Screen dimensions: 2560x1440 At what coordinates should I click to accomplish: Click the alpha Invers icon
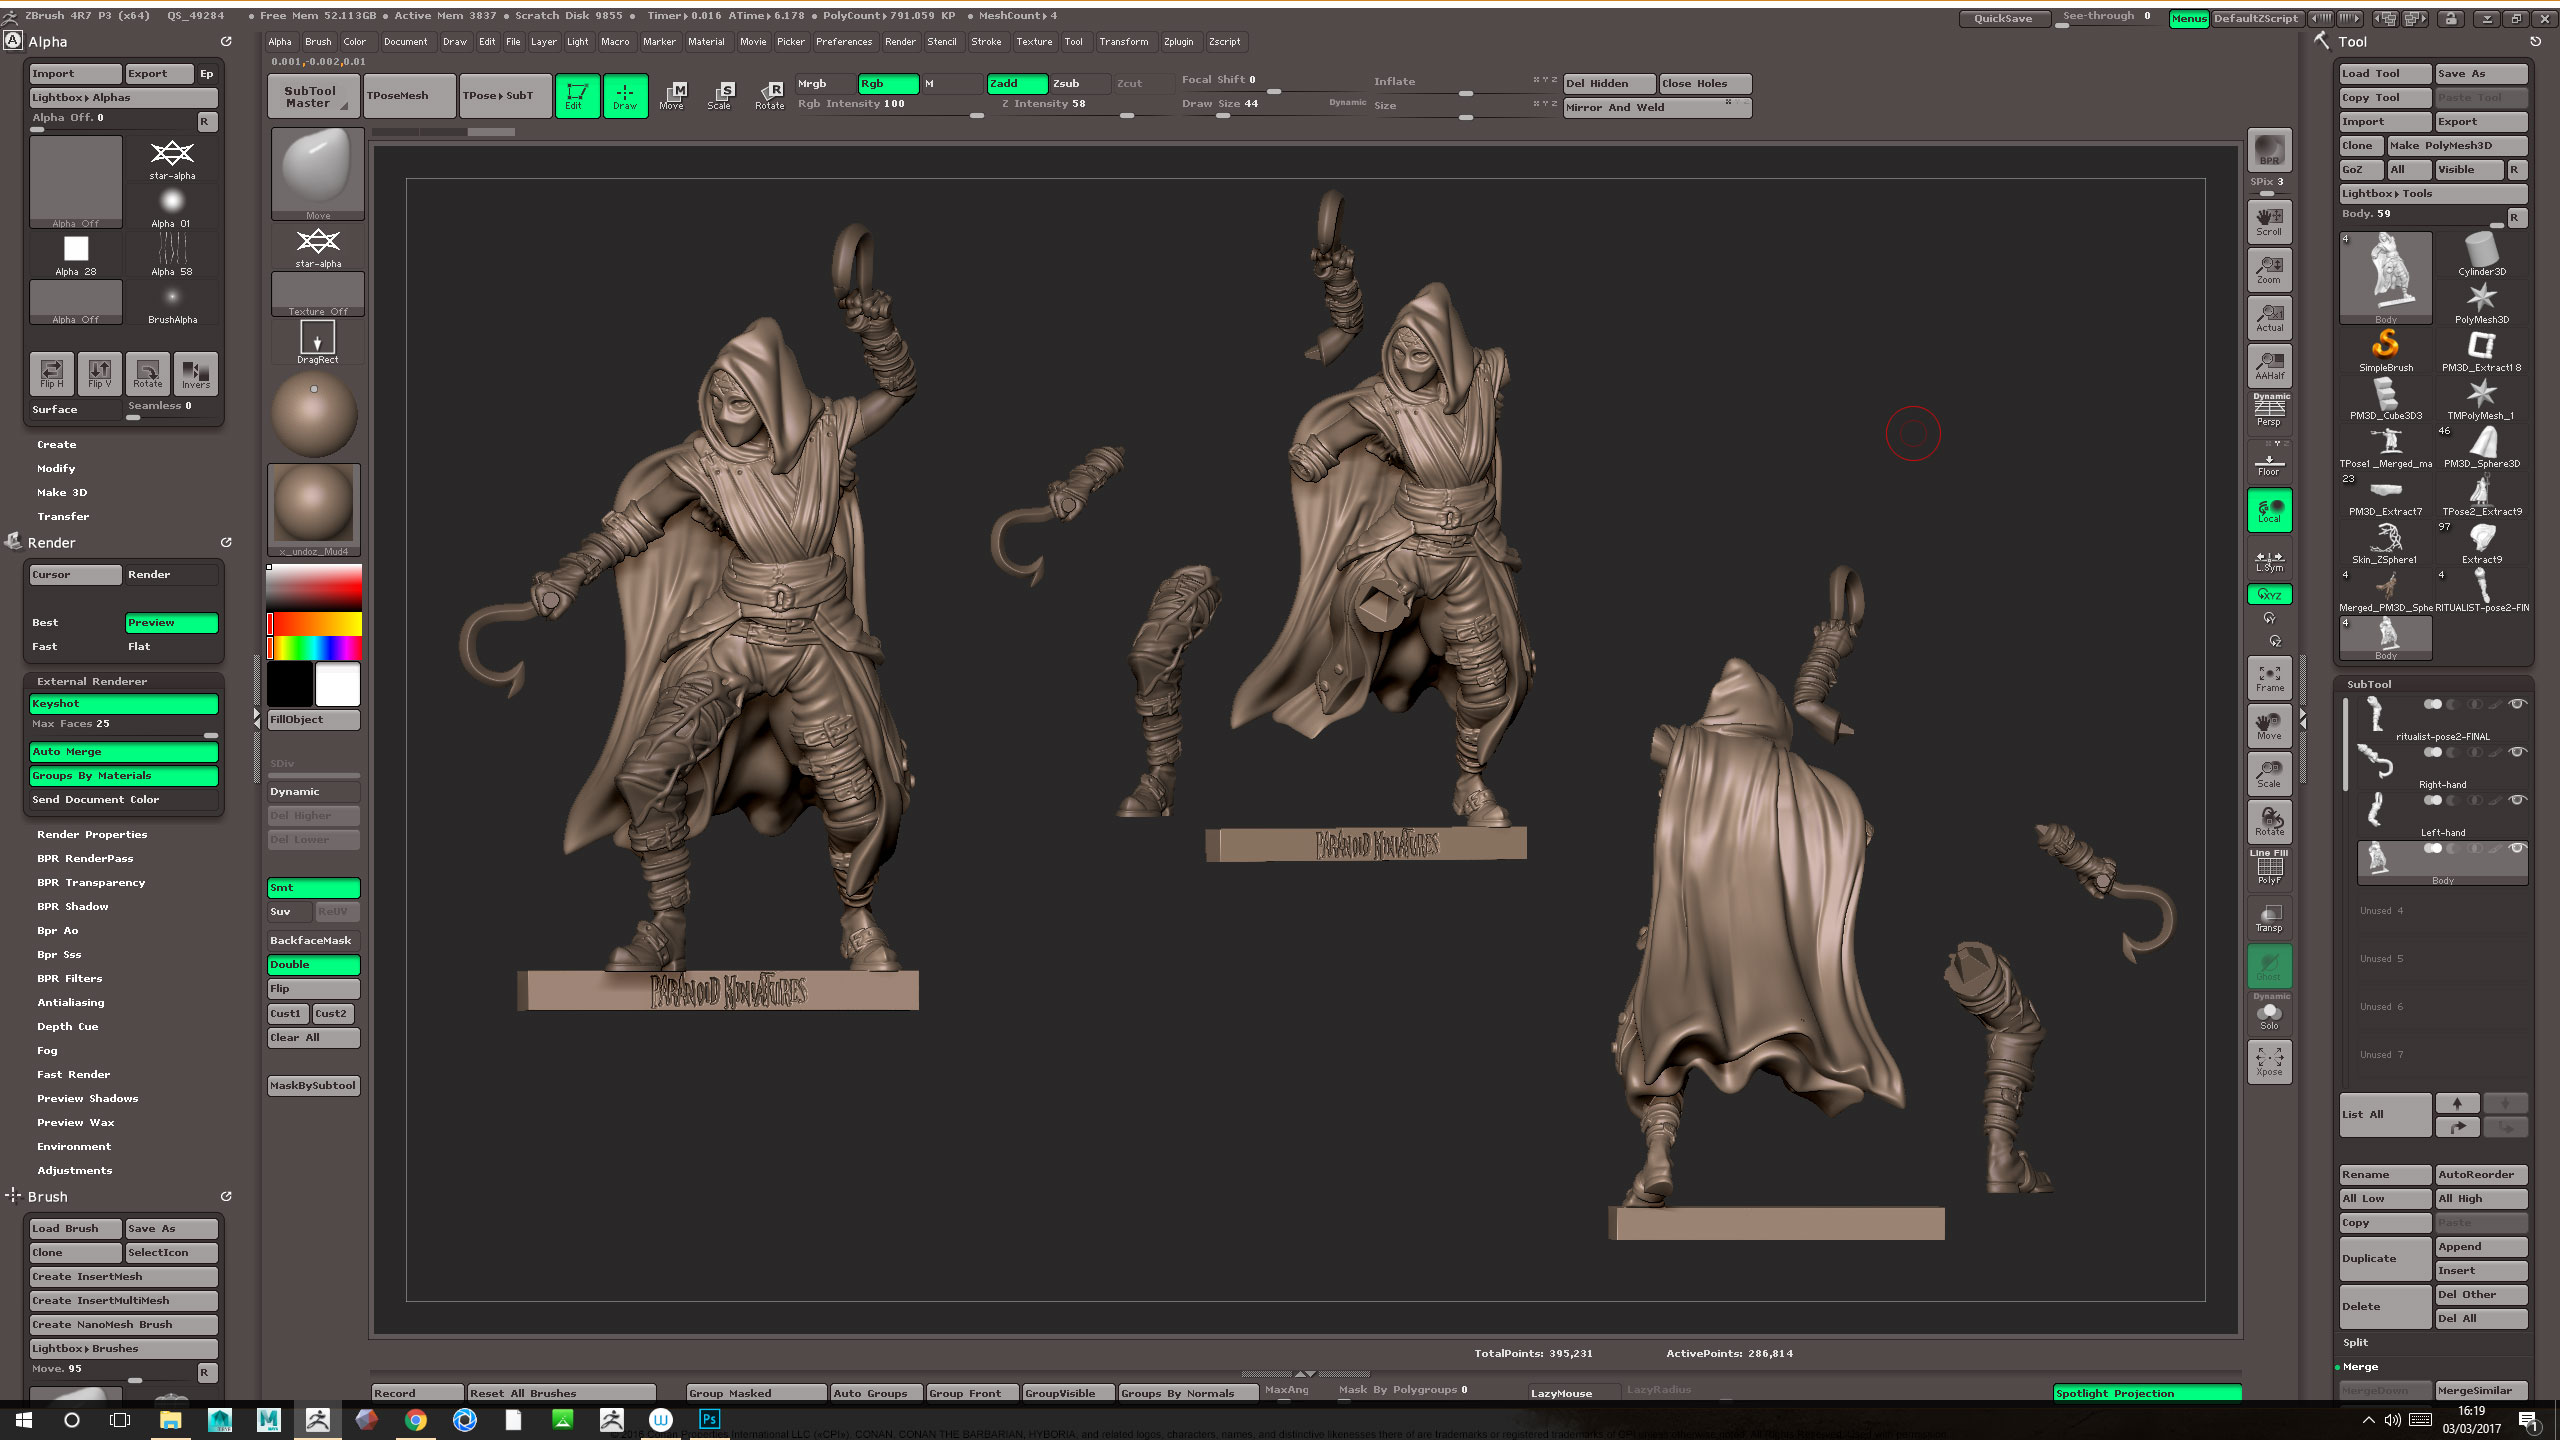pyautogui.click(x=196, y=373)
